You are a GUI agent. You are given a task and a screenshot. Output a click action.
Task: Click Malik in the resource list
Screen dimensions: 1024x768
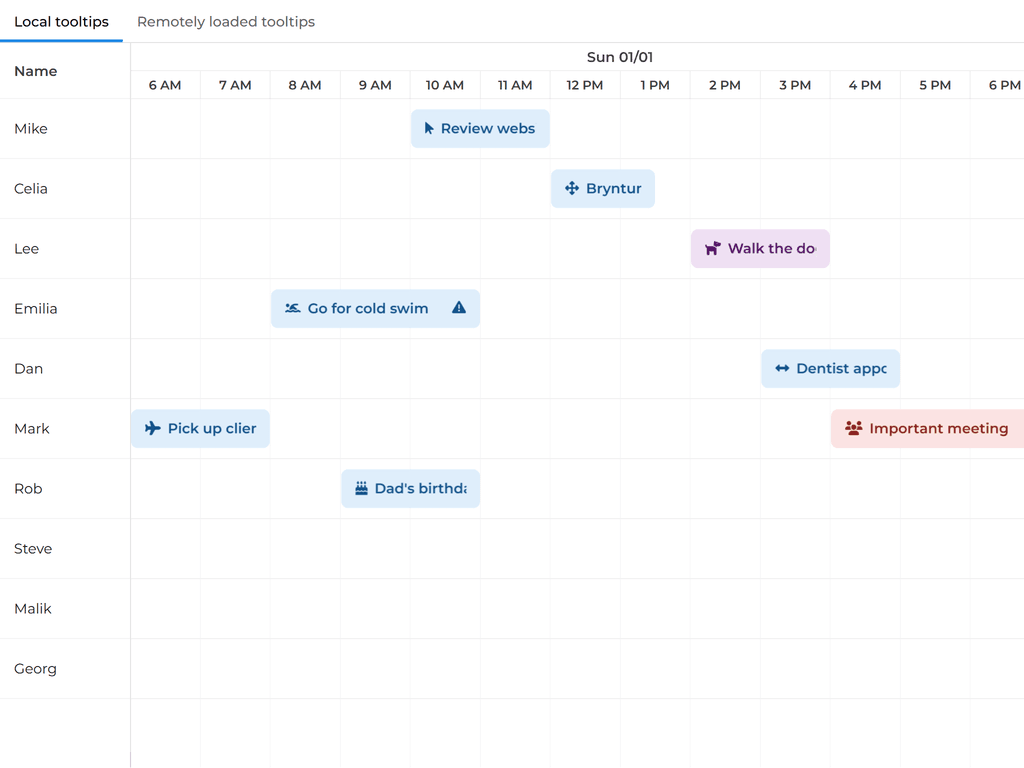33,609
